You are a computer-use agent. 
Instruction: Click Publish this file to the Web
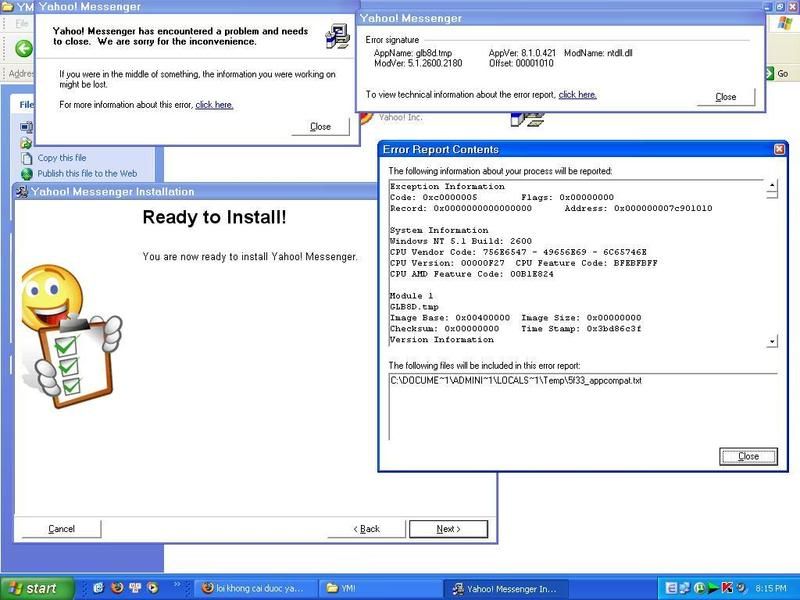click(87, 173)
